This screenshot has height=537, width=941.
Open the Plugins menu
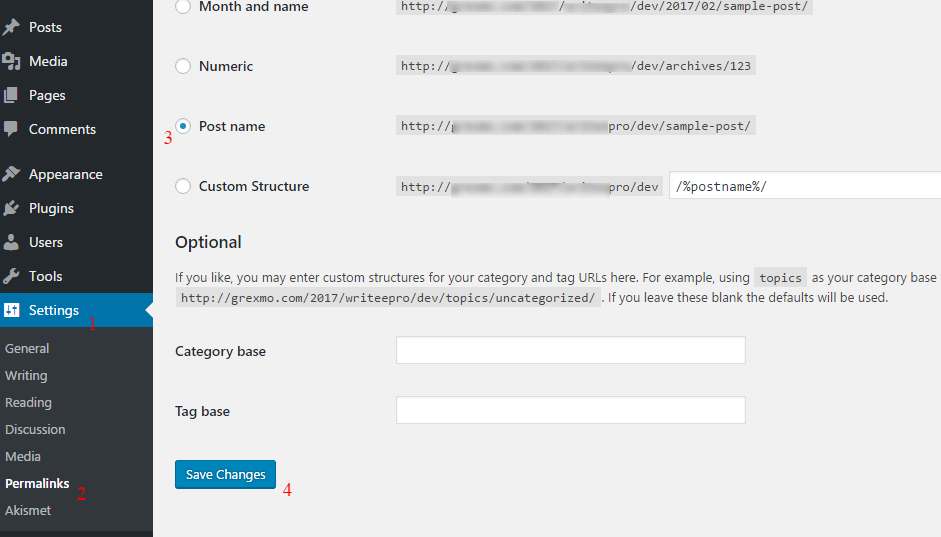click(76, 208)
